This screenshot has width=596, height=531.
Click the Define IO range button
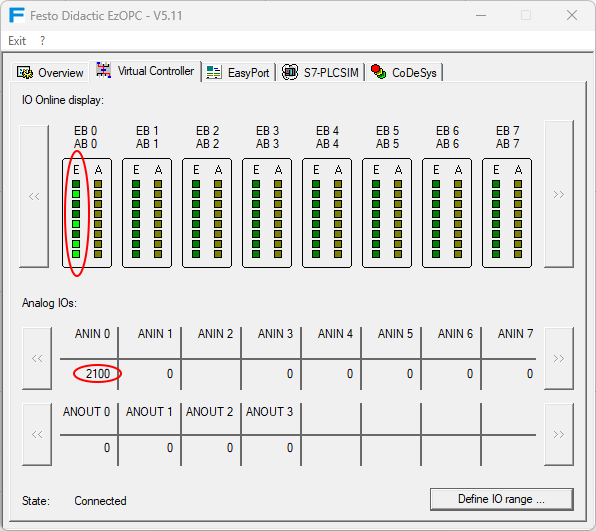(x=501, y=499)
